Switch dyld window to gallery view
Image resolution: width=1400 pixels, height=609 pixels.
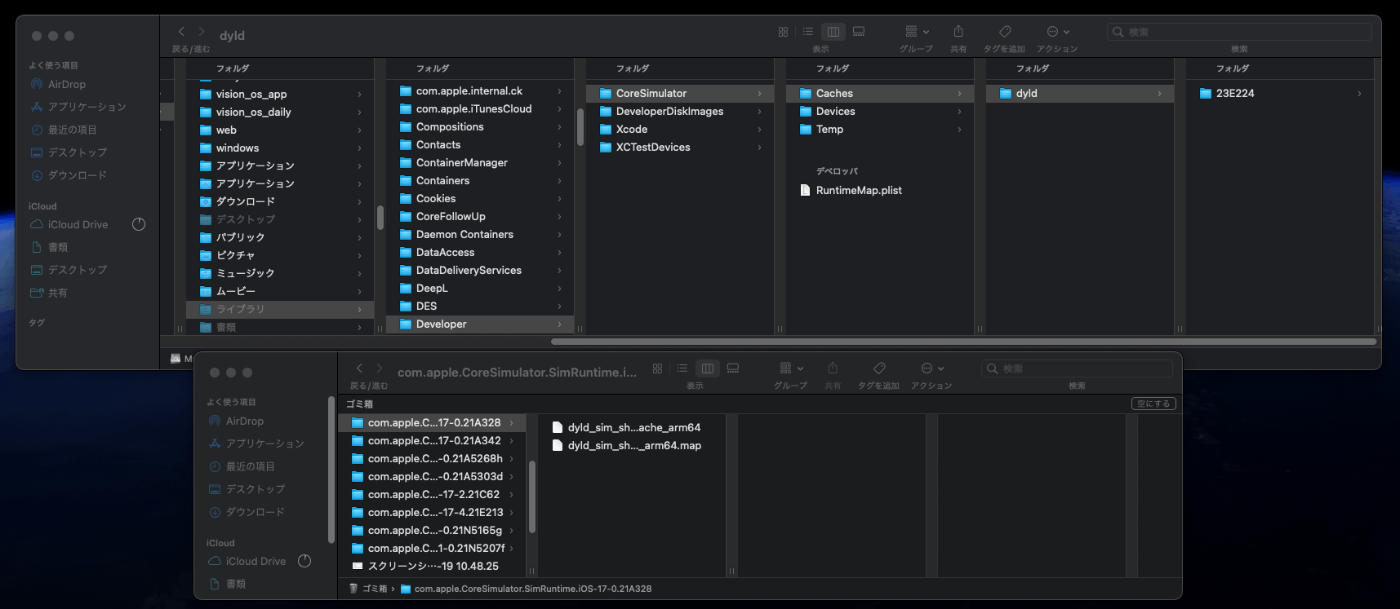click(x=858, y=32)
